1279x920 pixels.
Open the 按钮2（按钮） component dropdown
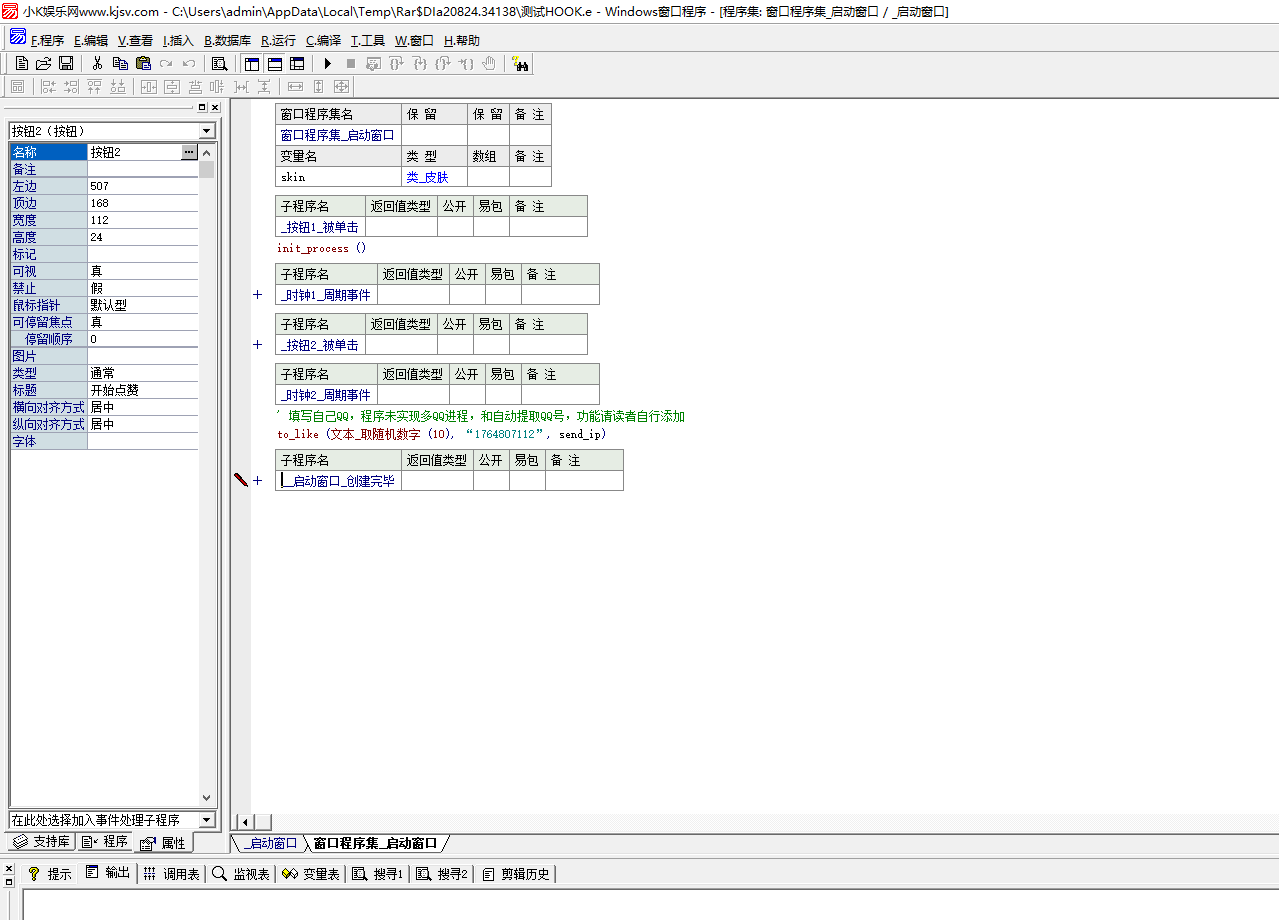tap(207, 131)
